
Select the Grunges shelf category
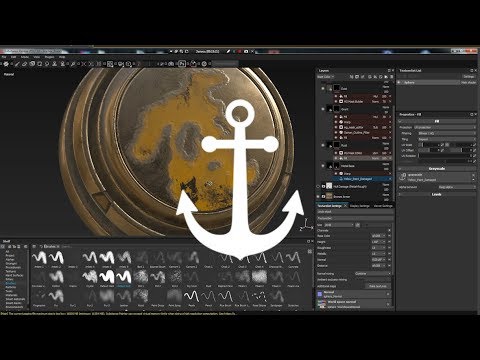11,263
